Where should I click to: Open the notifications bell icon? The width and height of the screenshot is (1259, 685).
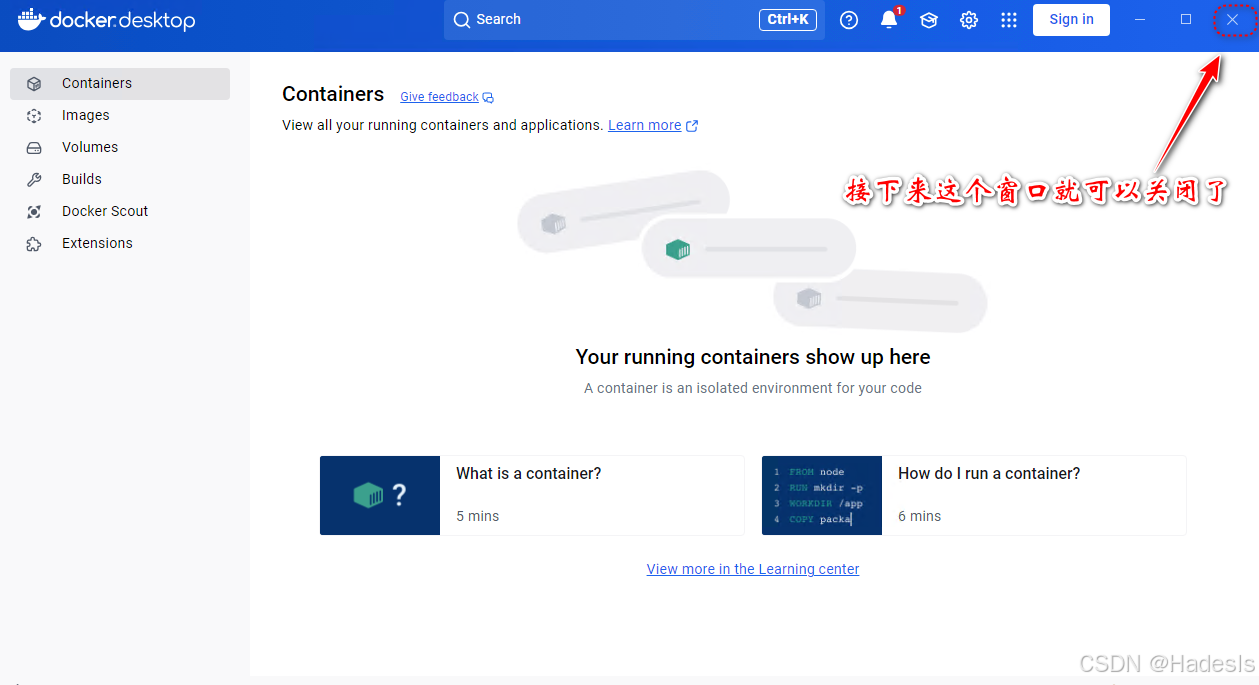pyautogui.click(x=889, y=20)
